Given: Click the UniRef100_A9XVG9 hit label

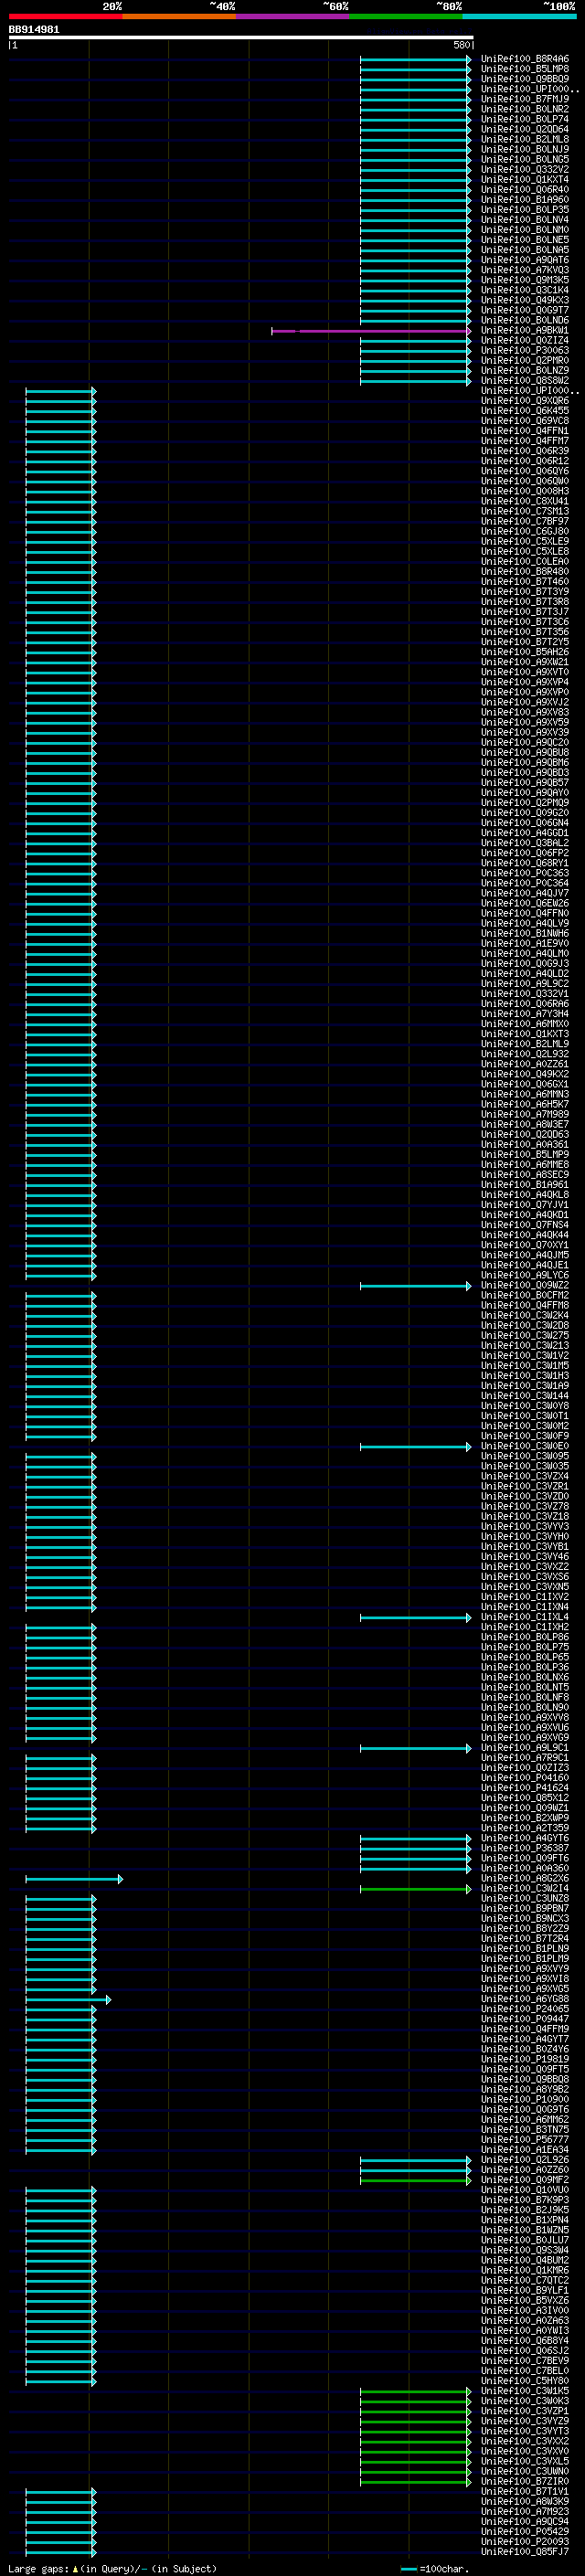Looking at the screenshot, I should pos(525,1739).
